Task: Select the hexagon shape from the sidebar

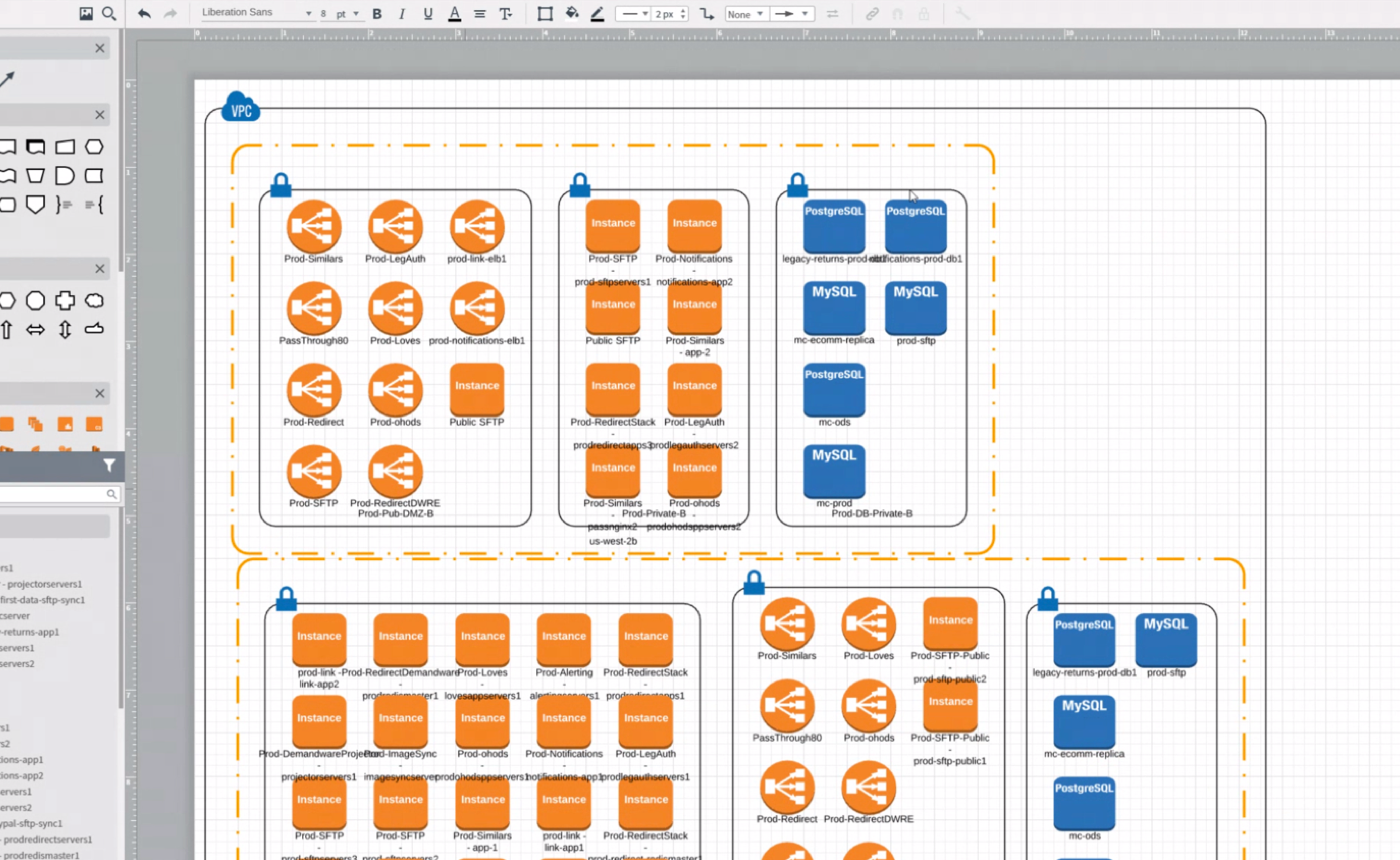Action: point(95,146)
